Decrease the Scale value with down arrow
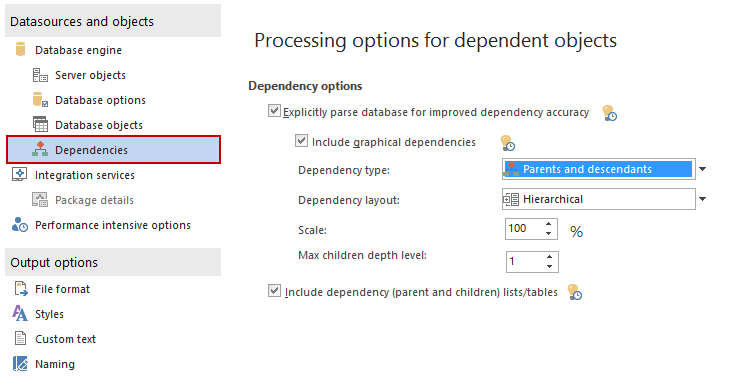This screenshot has width=746, height=376. coord(549,233)
